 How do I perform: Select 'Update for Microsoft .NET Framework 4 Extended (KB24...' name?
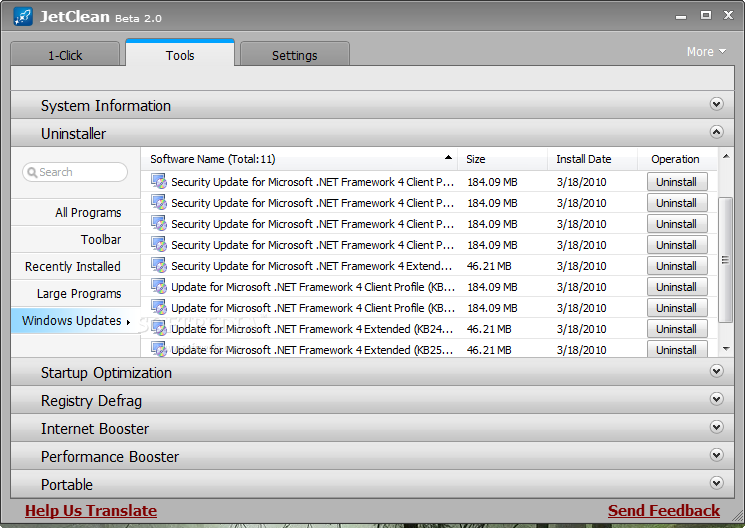[312, 328]
